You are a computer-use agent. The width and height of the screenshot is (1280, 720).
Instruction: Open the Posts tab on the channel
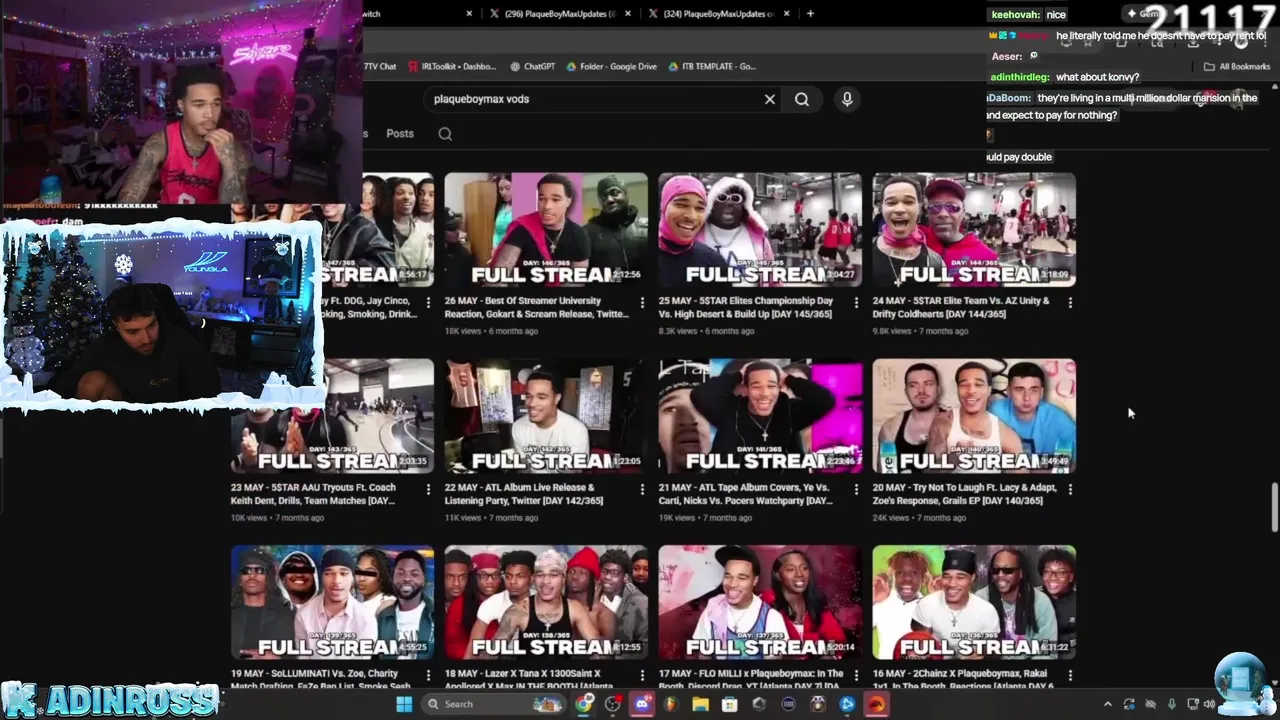(x=400, y=134)
